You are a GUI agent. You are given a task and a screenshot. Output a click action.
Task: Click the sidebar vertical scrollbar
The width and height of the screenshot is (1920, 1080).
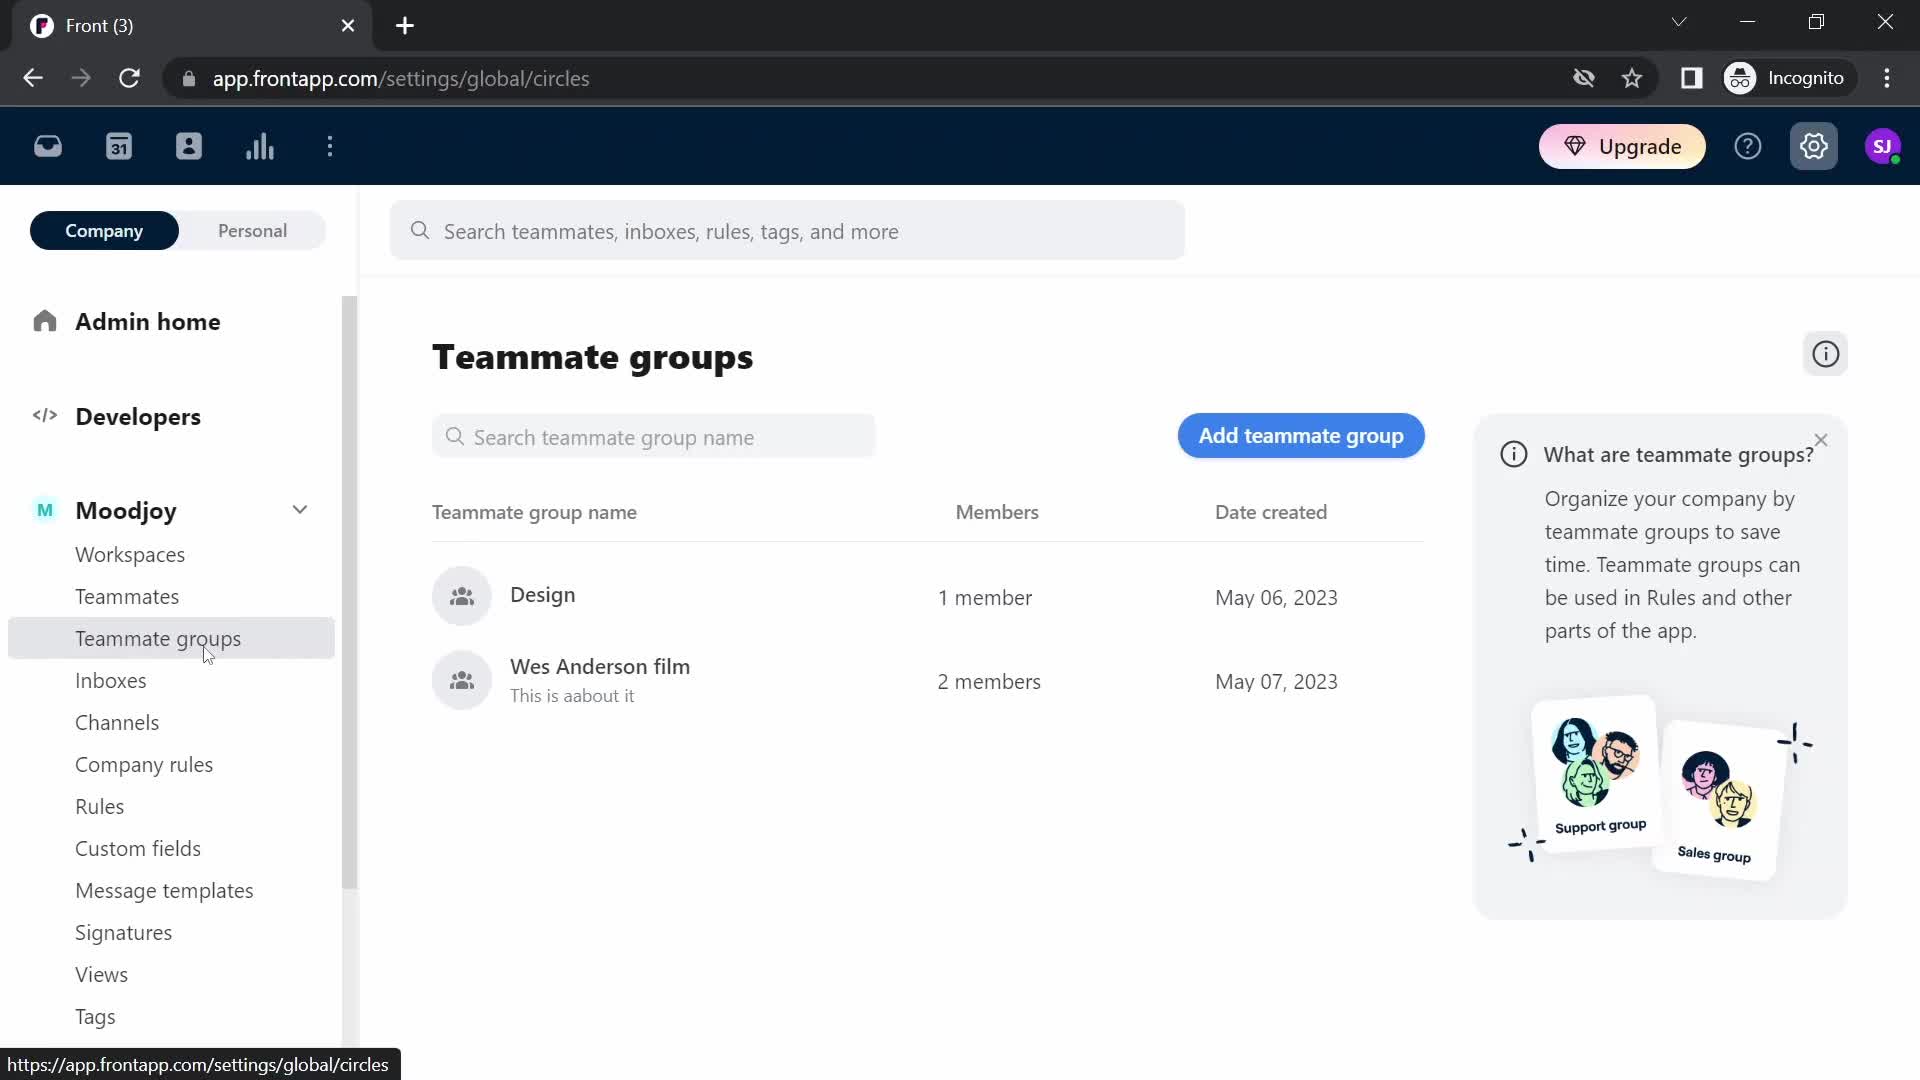(349, 592)
